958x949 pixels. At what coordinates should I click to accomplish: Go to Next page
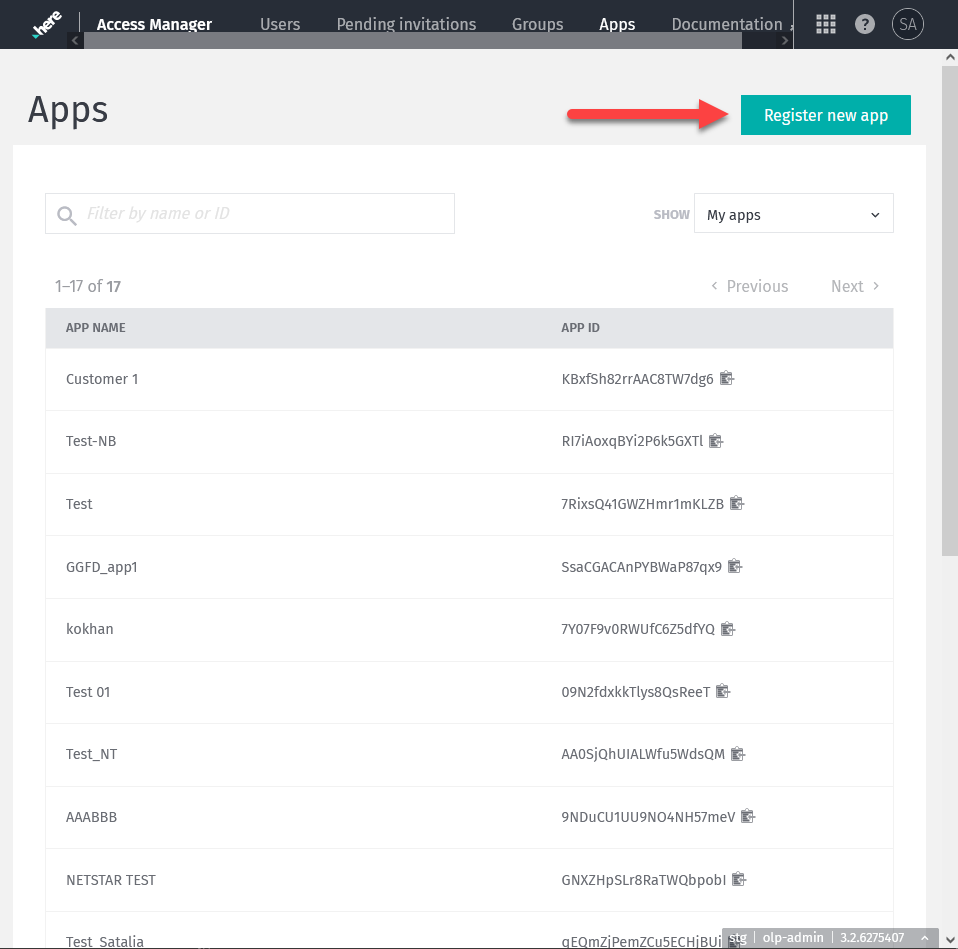[x=855, y=286]
